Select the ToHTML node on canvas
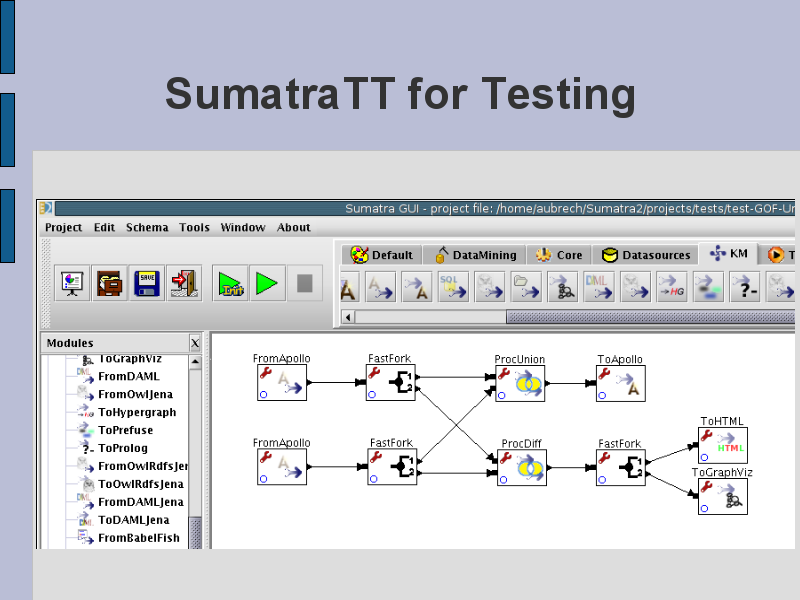The width and height of the screenshot is (800, 600). pos(722,445)
